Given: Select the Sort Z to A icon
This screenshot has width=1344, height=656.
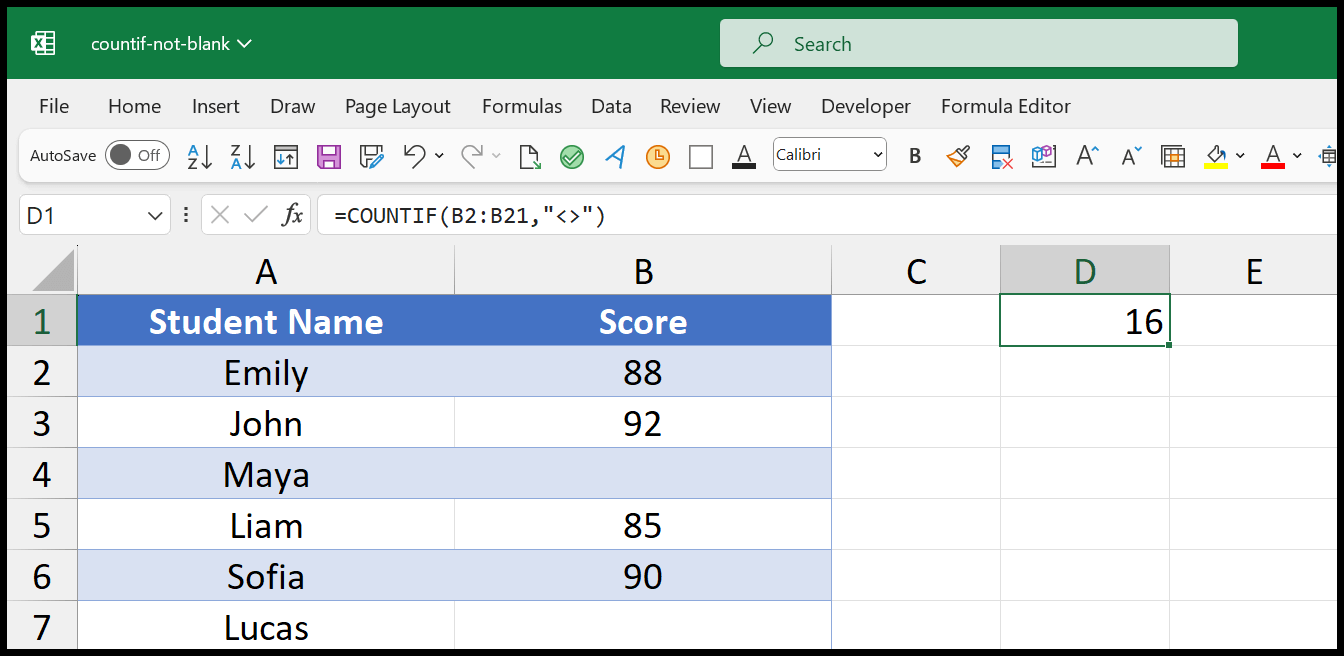Looking at the screenshot, I should tap(241, 157).
